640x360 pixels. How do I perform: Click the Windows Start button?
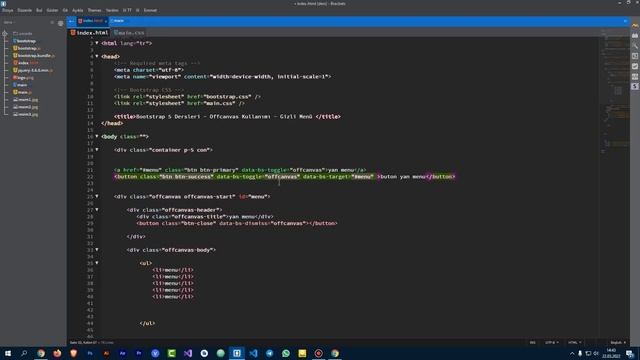pyautogui.click(x=8, y=353)
